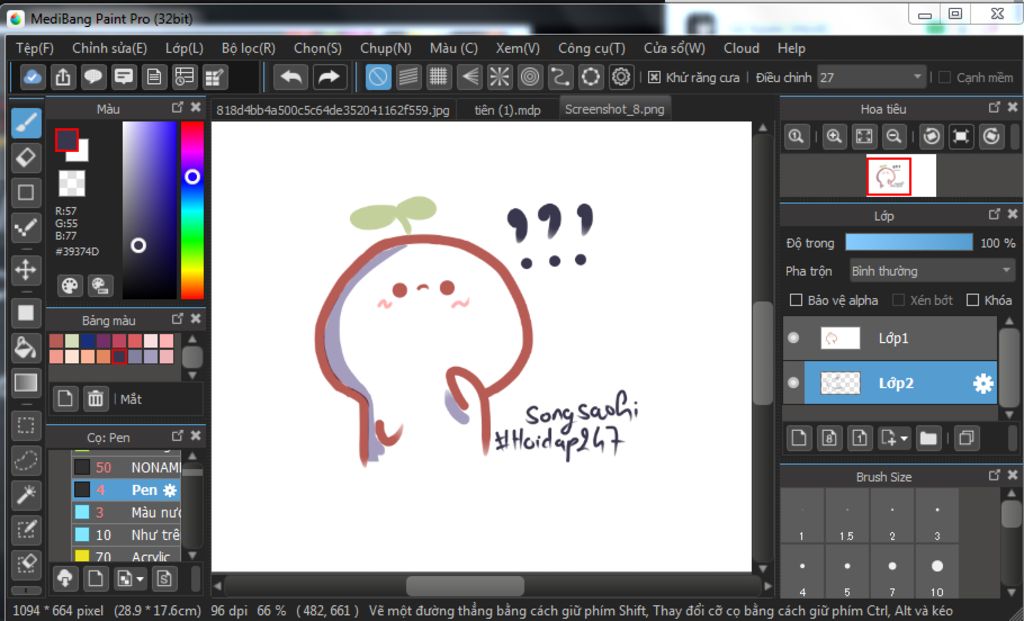Hide layer Lớp1
This screenshot has height=621, width=1024.
tap(793, 338)
